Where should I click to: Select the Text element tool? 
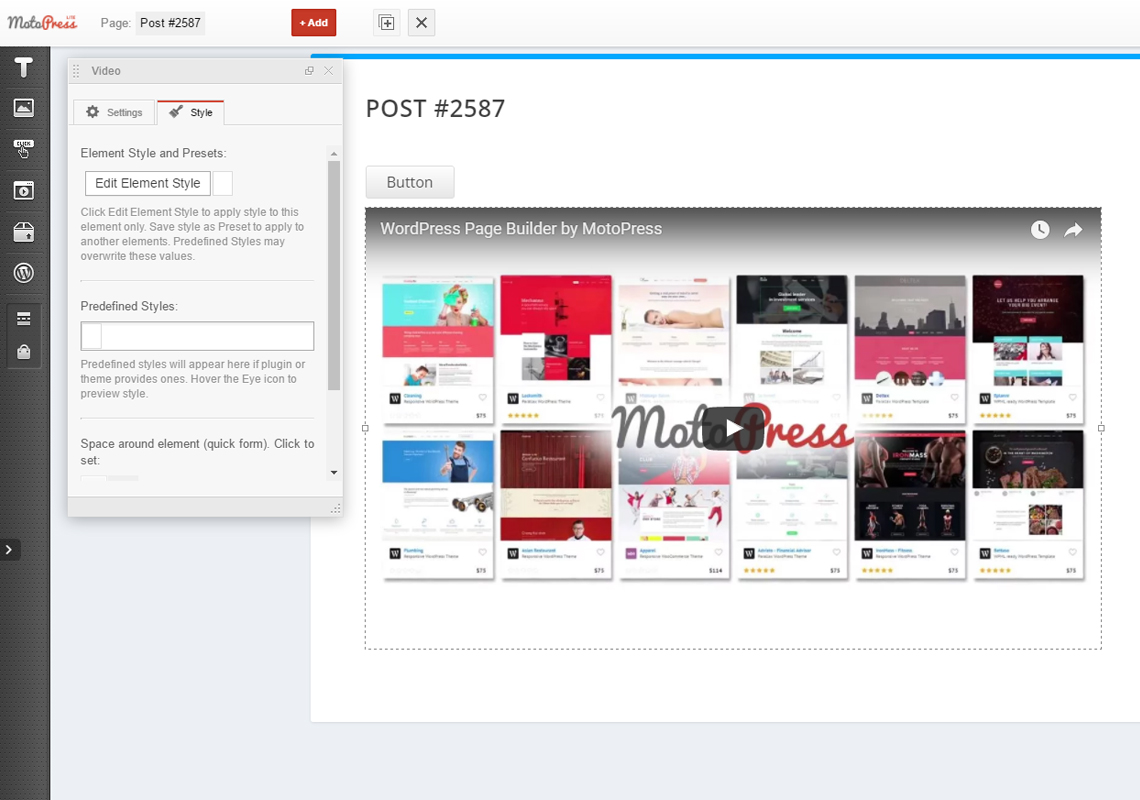point(24,67)
